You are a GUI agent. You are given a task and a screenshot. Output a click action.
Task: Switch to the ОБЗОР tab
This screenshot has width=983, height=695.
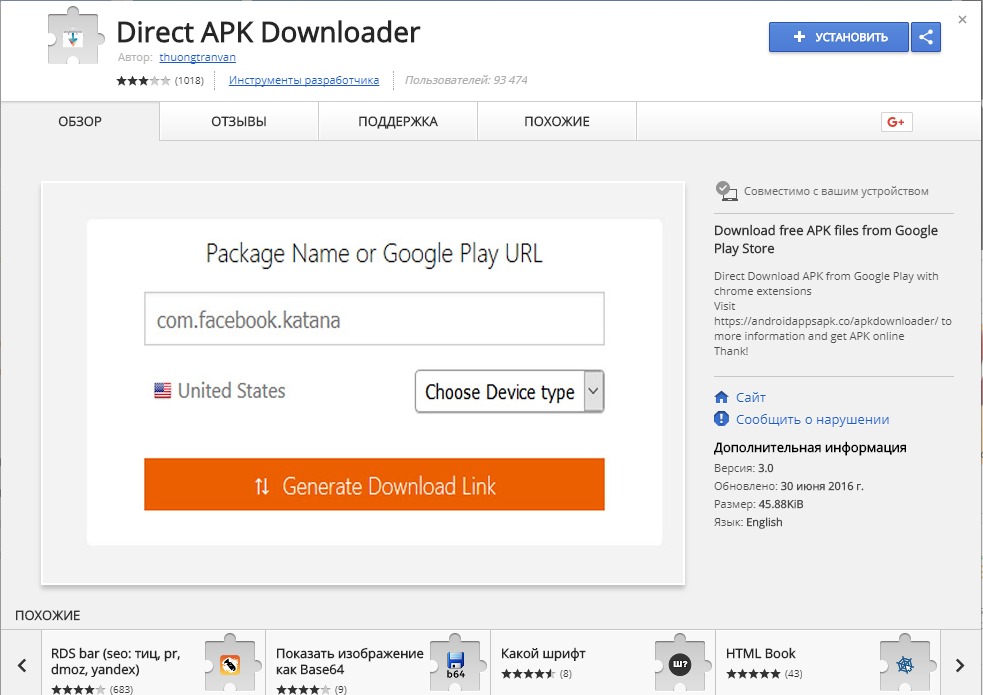click(x=80, y=121)
